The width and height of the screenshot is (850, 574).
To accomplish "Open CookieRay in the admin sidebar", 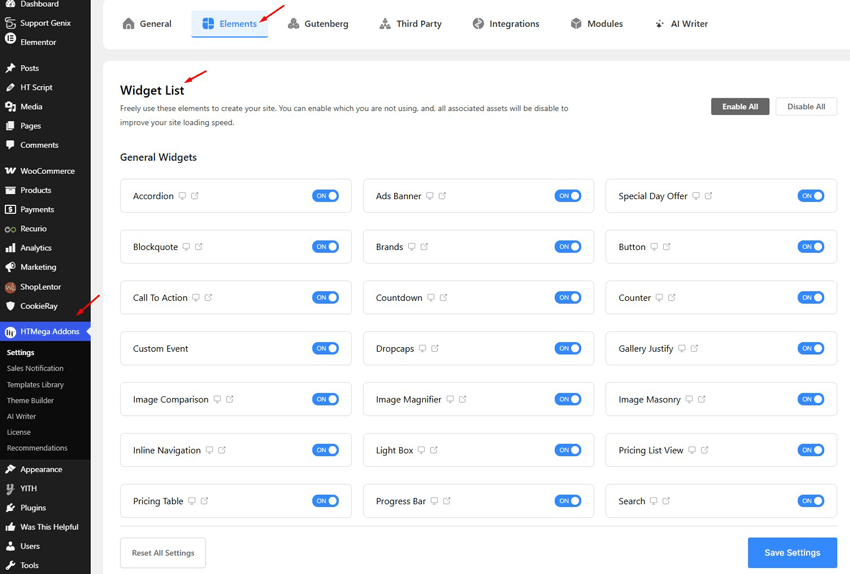I will [x=45, y=306].
